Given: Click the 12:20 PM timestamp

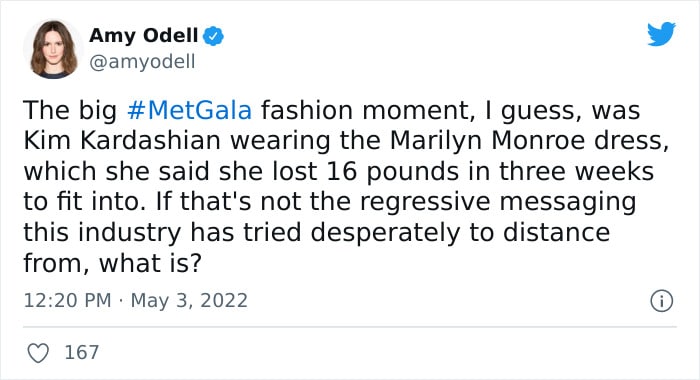Looking at the screenshot, I should tap(67, 301).
